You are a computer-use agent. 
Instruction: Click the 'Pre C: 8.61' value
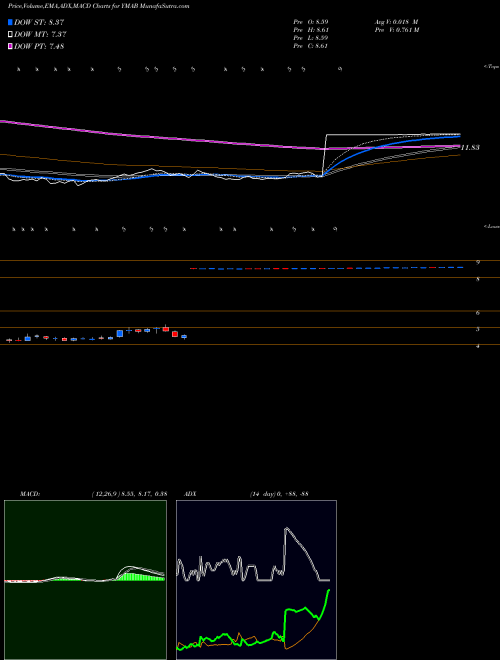click(311, 46)
